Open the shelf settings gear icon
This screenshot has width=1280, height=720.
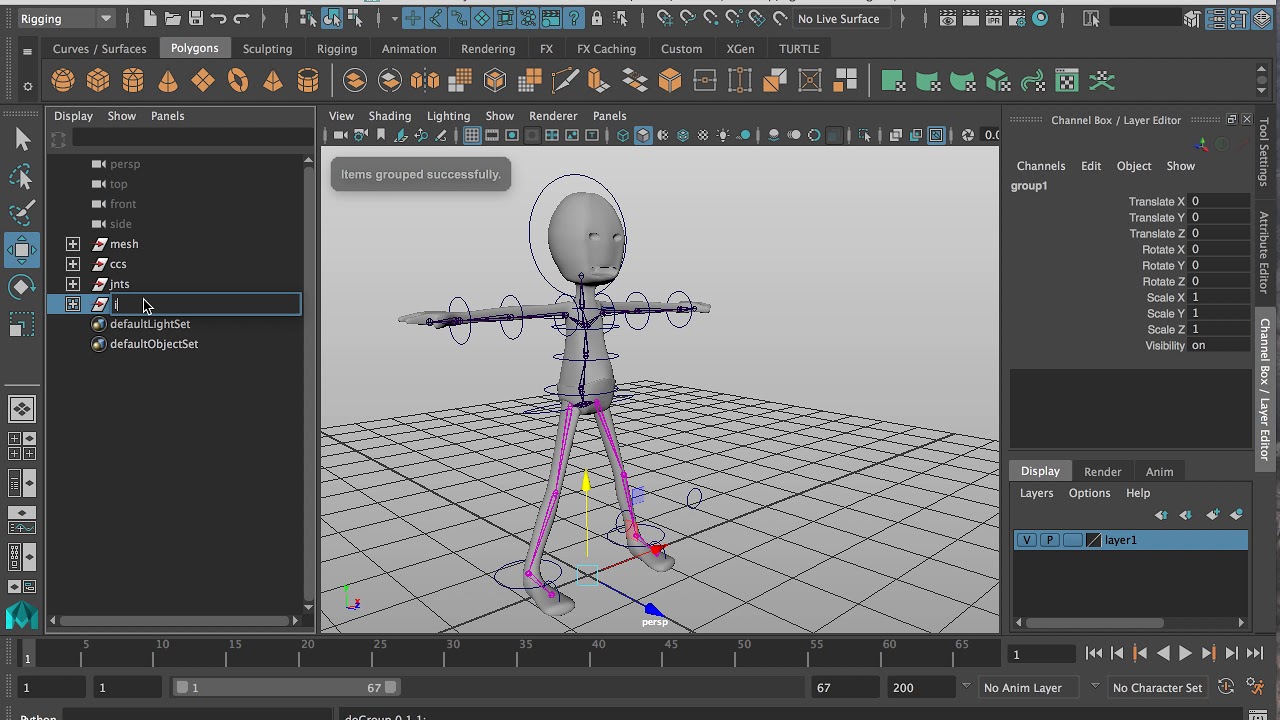[x=28, y=86]
